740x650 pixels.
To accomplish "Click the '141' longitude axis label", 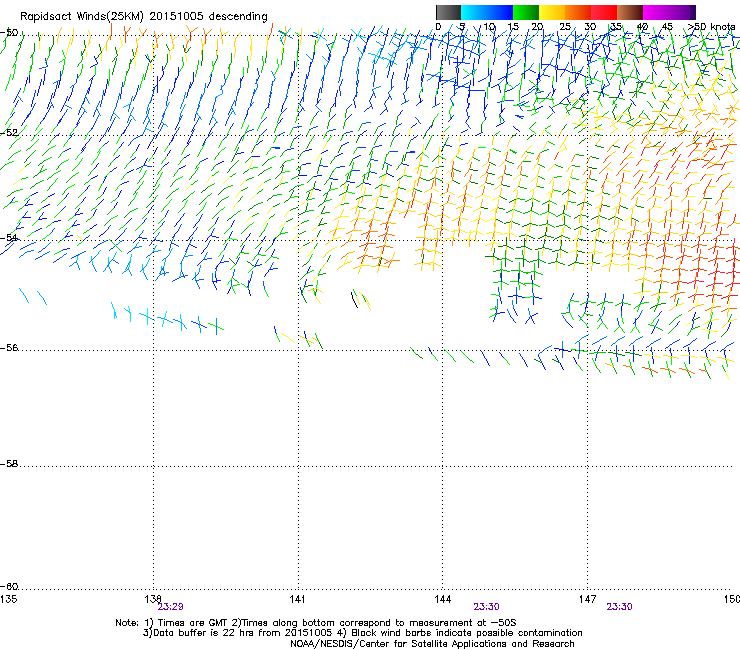I will [297, 599].
